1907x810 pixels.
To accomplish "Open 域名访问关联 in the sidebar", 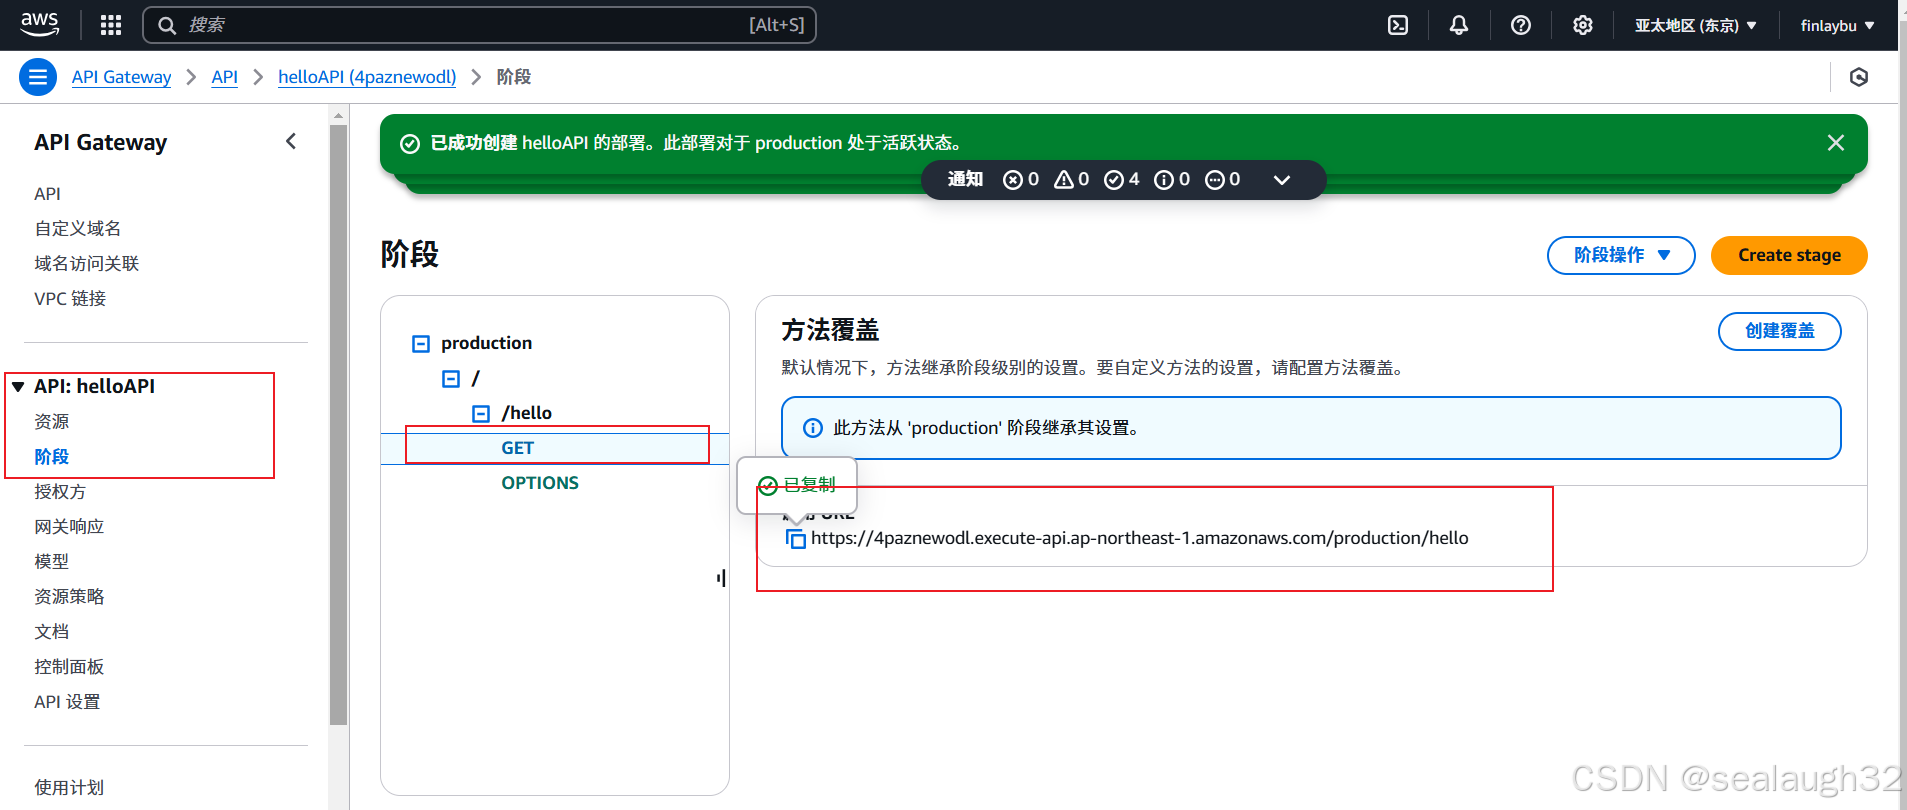I will pos(87,264).
